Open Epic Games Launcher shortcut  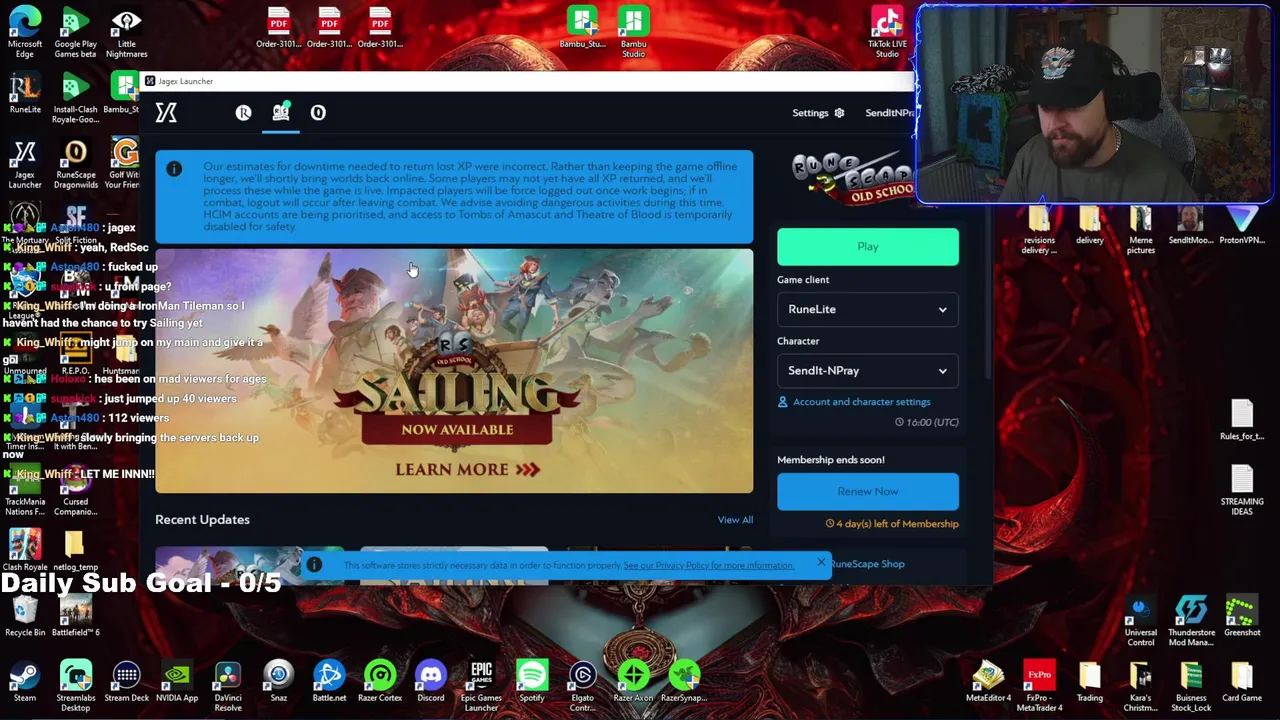(481, 684)
